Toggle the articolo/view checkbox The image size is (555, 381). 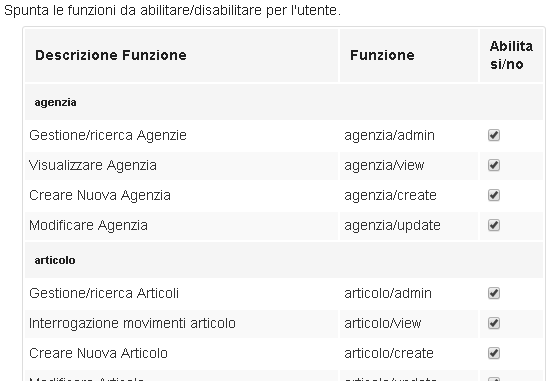[494, 323]
